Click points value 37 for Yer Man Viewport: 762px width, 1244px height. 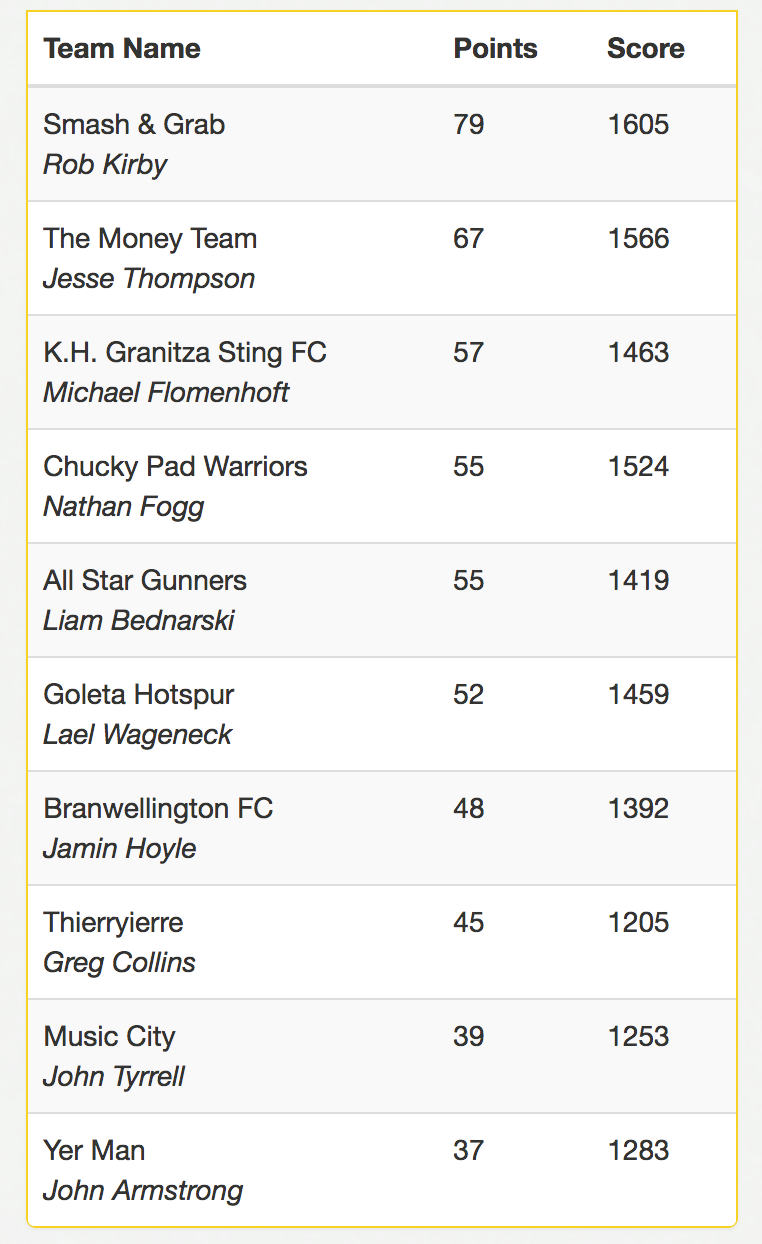[469, 1151]
